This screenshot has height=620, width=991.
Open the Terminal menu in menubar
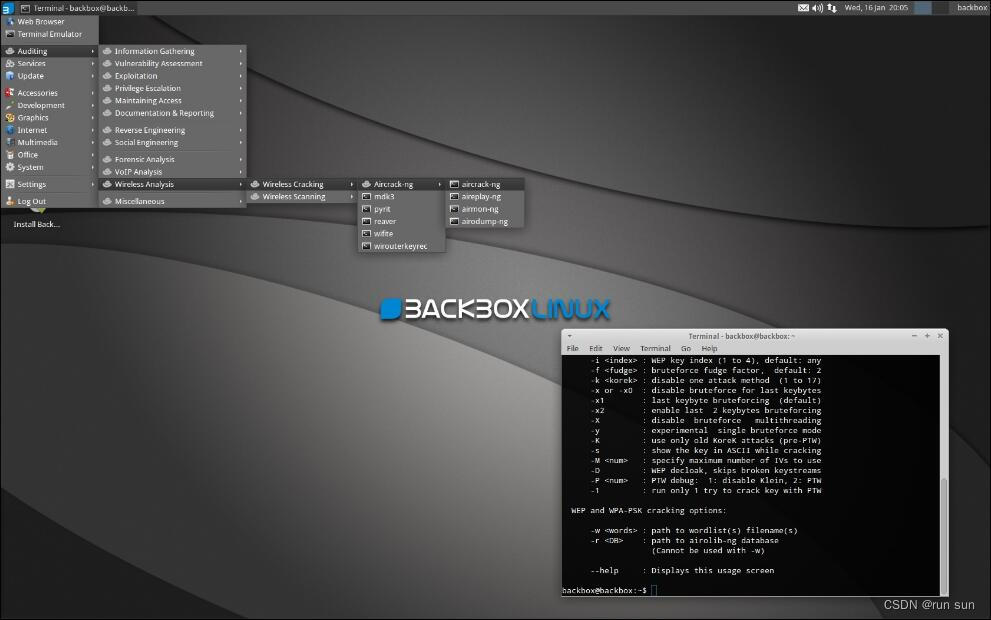[655, 348]
